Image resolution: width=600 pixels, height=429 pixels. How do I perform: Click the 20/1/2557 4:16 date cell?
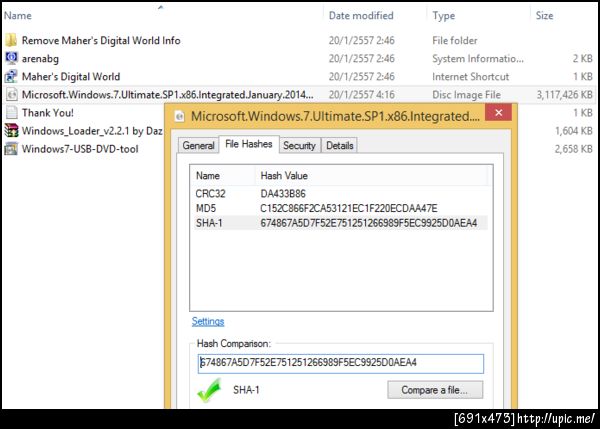click(x=361, y=95)
